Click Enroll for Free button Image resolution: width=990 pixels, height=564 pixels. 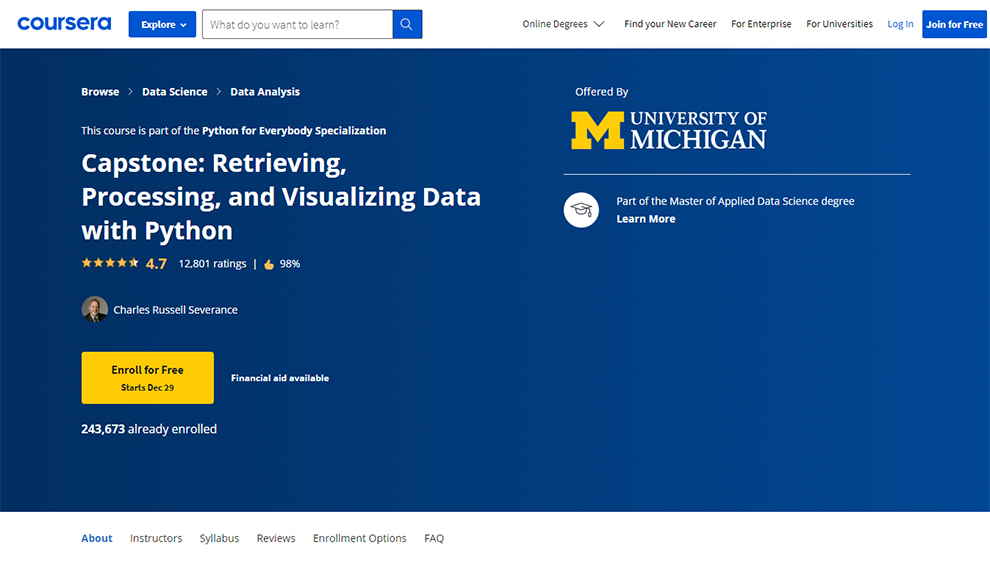tap(147, 378)
